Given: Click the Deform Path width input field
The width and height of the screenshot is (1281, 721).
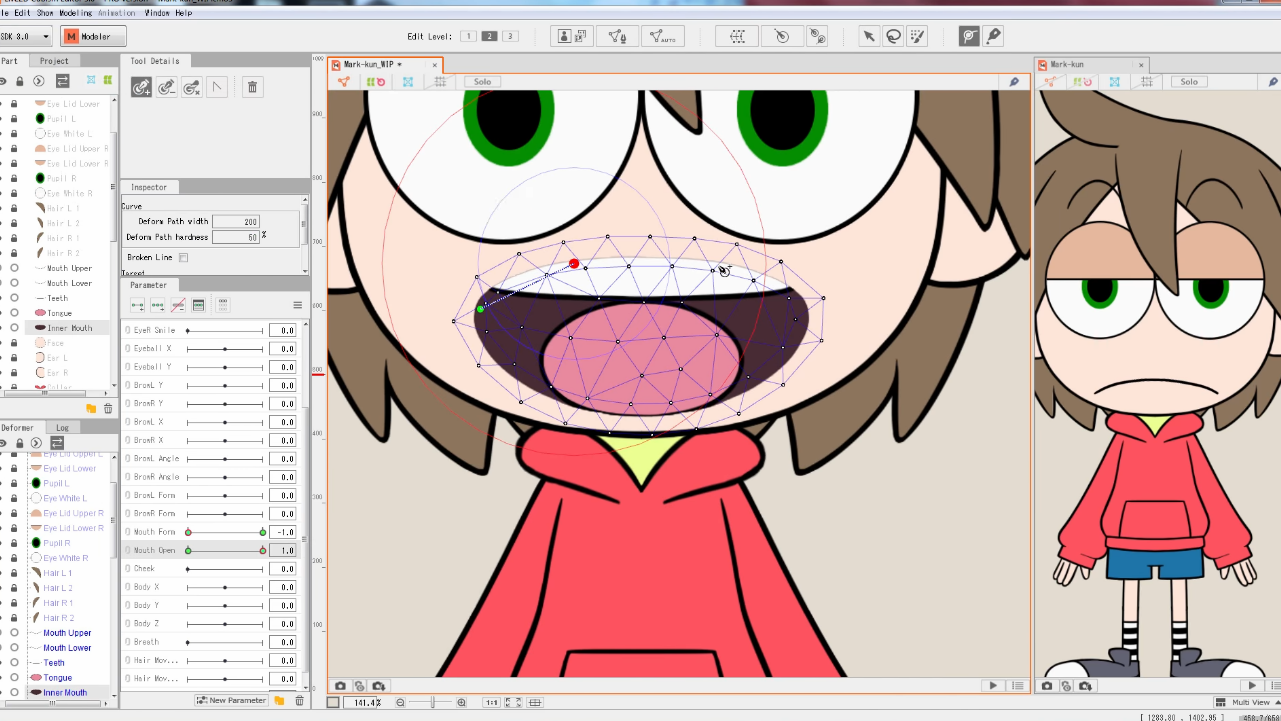Looking at the screenshot, I should tap(236, 221).
